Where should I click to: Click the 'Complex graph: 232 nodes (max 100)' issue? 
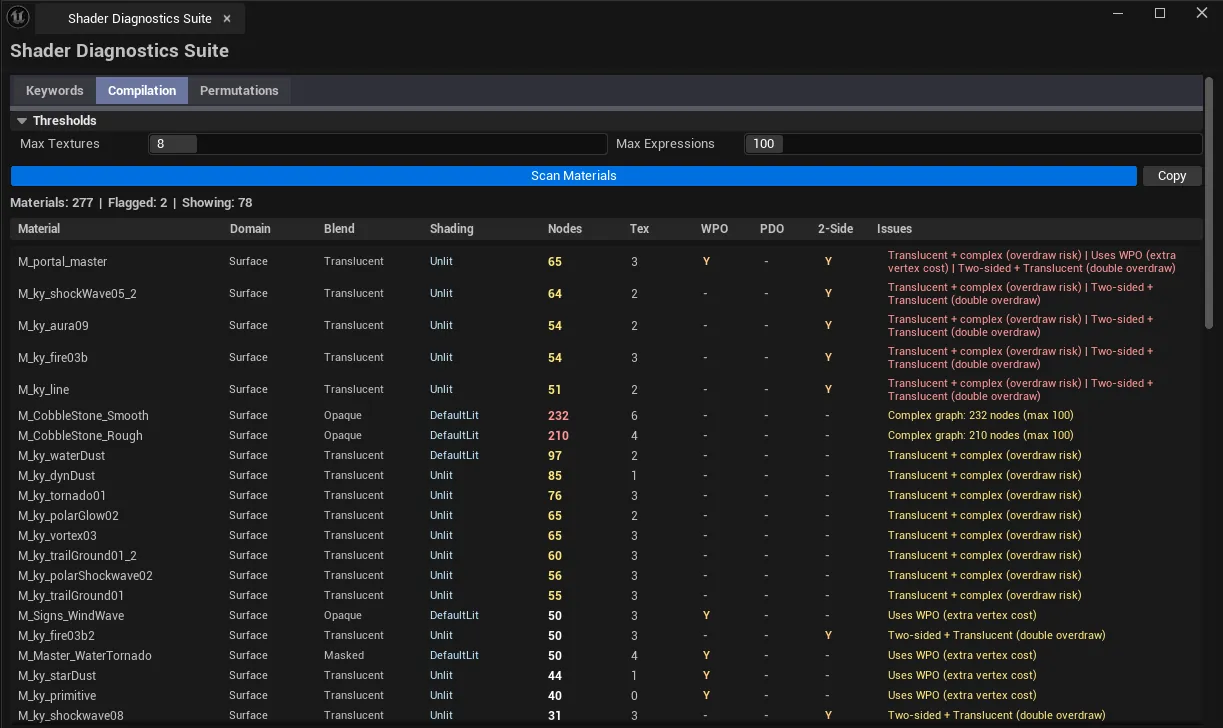[x=981, y=416]
